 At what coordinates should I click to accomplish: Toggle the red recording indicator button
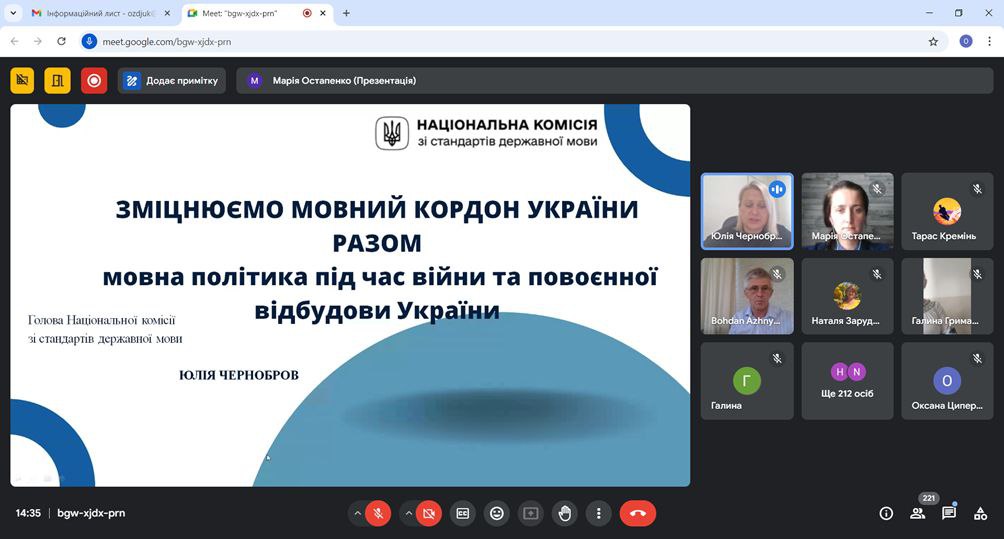[x=94, y=81]
